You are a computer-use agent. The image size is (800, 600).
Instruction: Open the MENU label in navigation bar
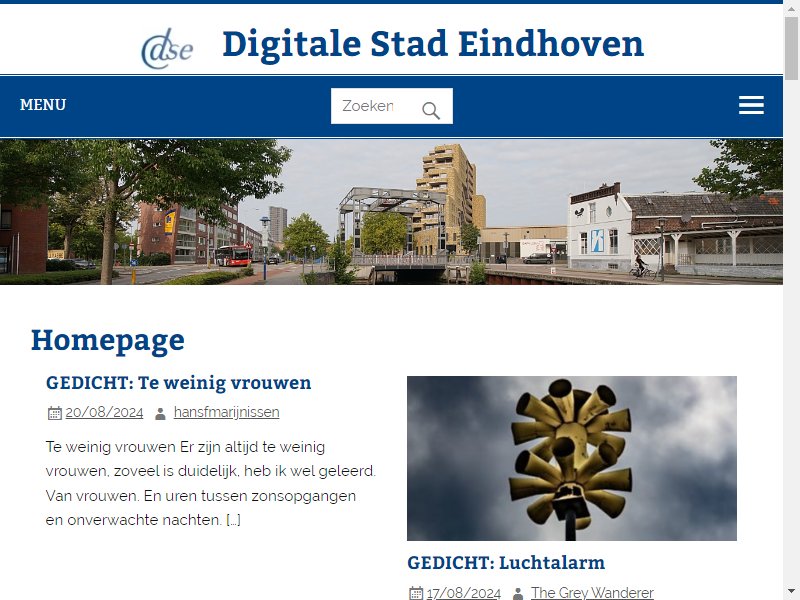(43, 105)
